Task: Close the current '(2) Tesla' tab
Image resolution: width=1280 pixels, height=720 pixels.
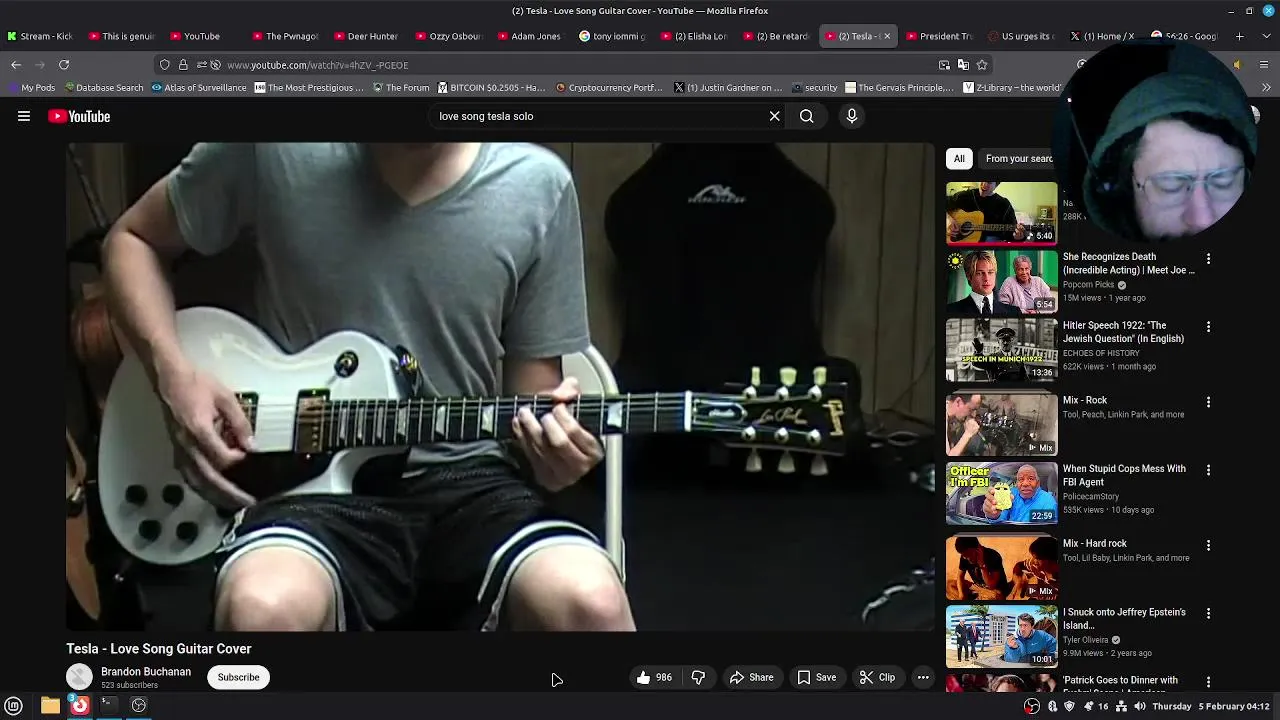Action: point(887,36)
